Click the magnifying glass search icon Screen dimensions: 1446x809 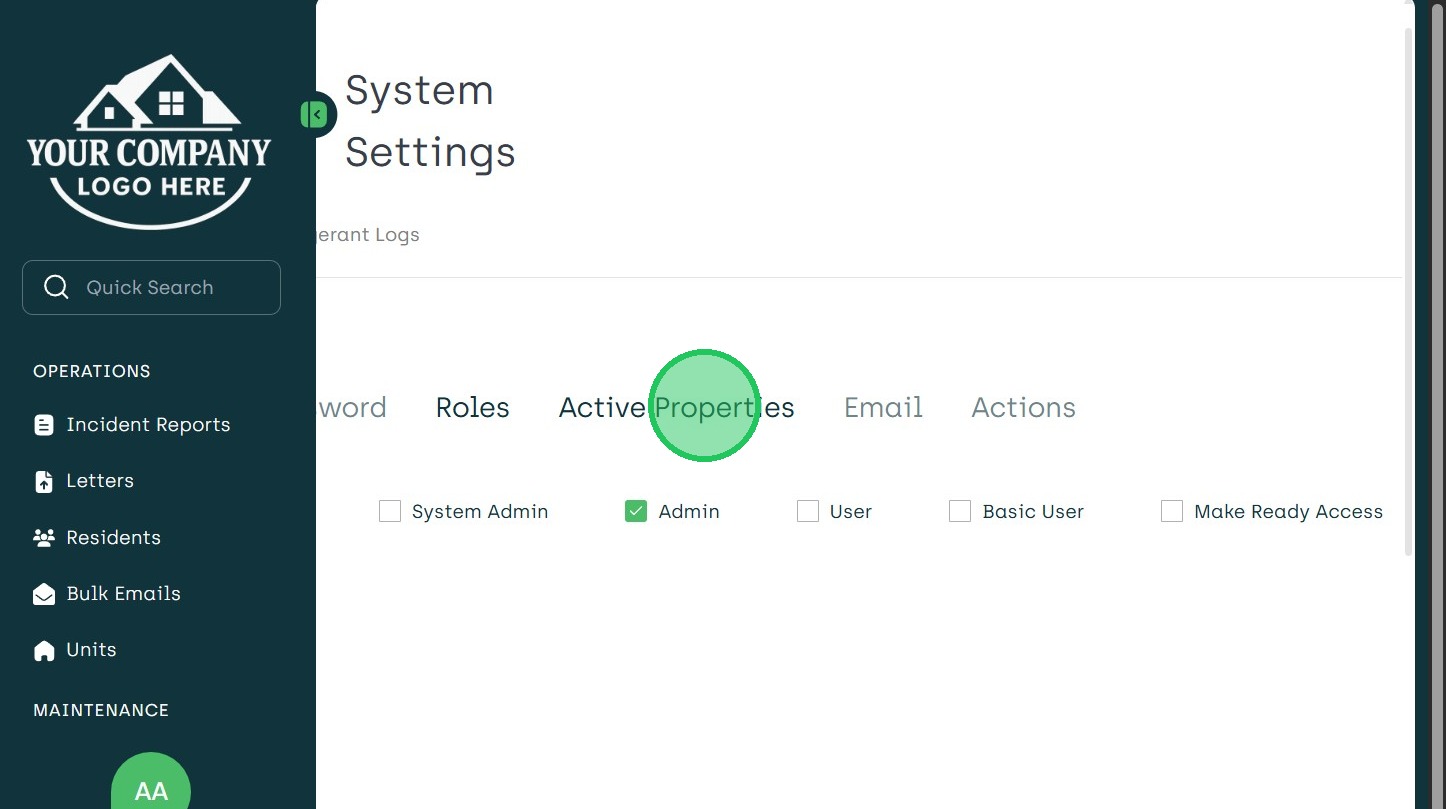point(57,288)
